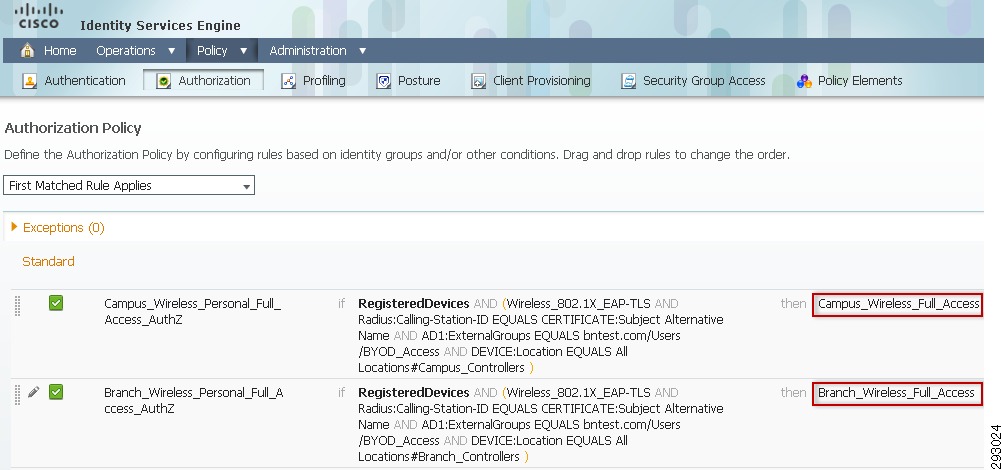Click the Security Group Access icon
This screenshot has width=1001, height=470.
629,81
